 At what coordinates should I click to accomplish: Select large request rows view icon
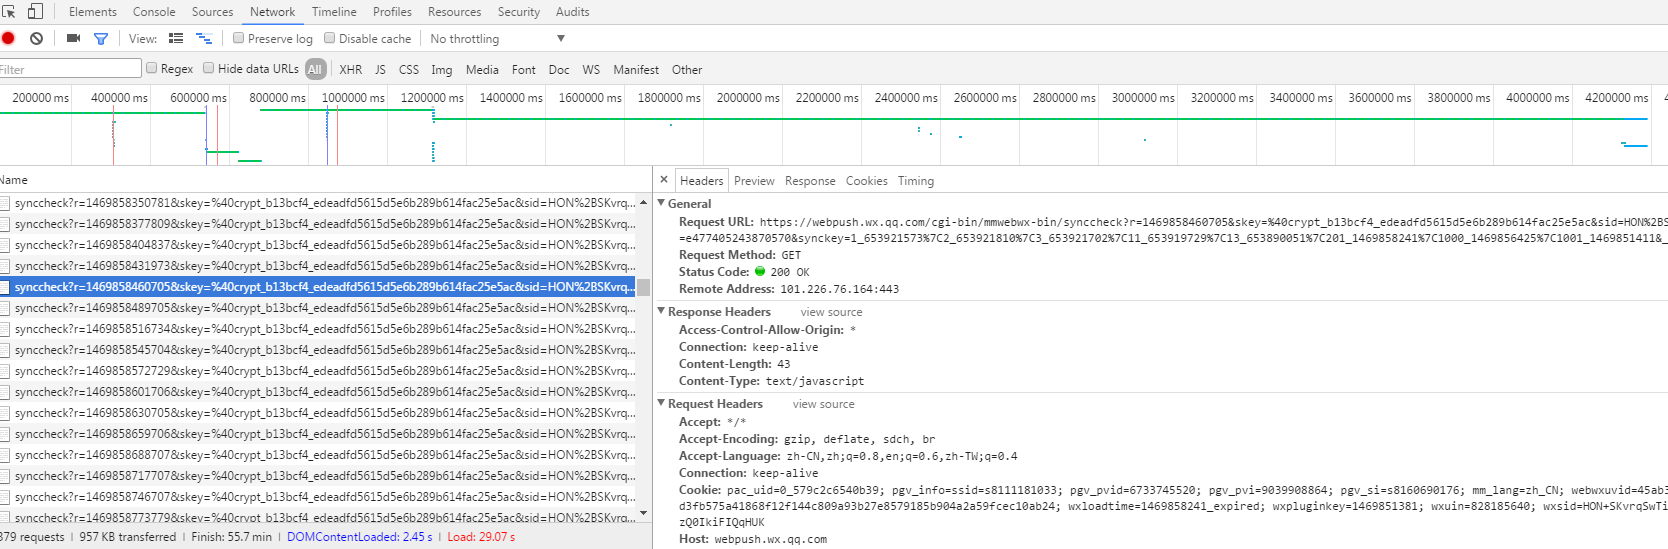[x=176, y=38]
